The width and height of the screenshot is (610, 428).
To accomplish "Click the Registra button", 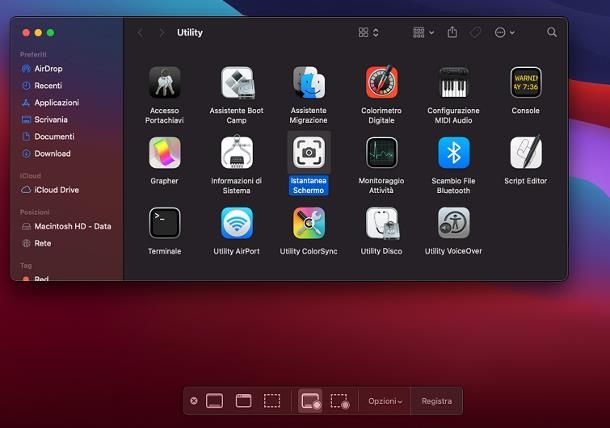I will [436, 401].
